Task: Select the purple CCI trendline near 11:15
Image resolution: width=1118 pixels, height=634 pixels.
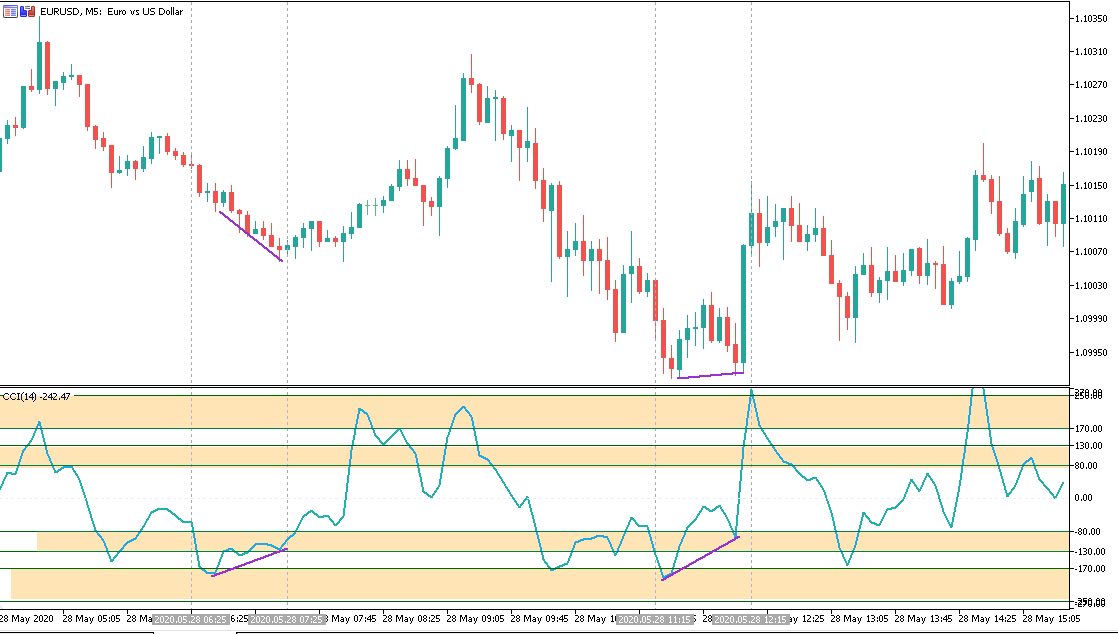Action: click(700, 558)
